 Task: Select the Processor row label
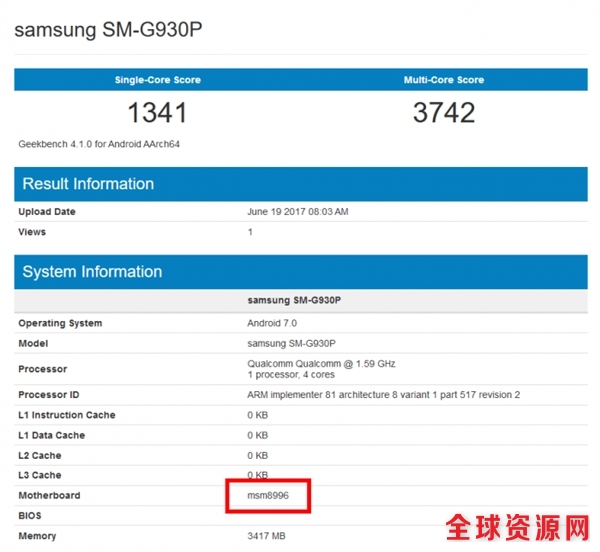(43, 369)
